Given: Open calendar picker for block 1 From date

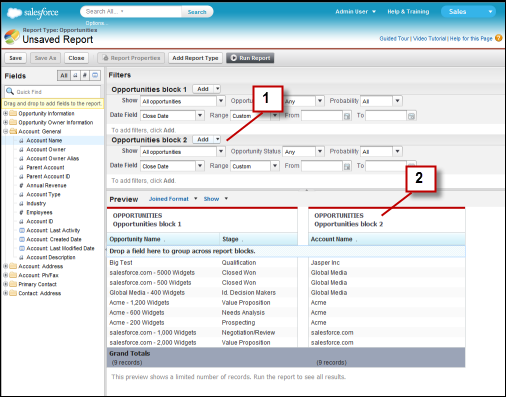Looking at the screenshot, I should pyautogui.click(x=347, y=116).
